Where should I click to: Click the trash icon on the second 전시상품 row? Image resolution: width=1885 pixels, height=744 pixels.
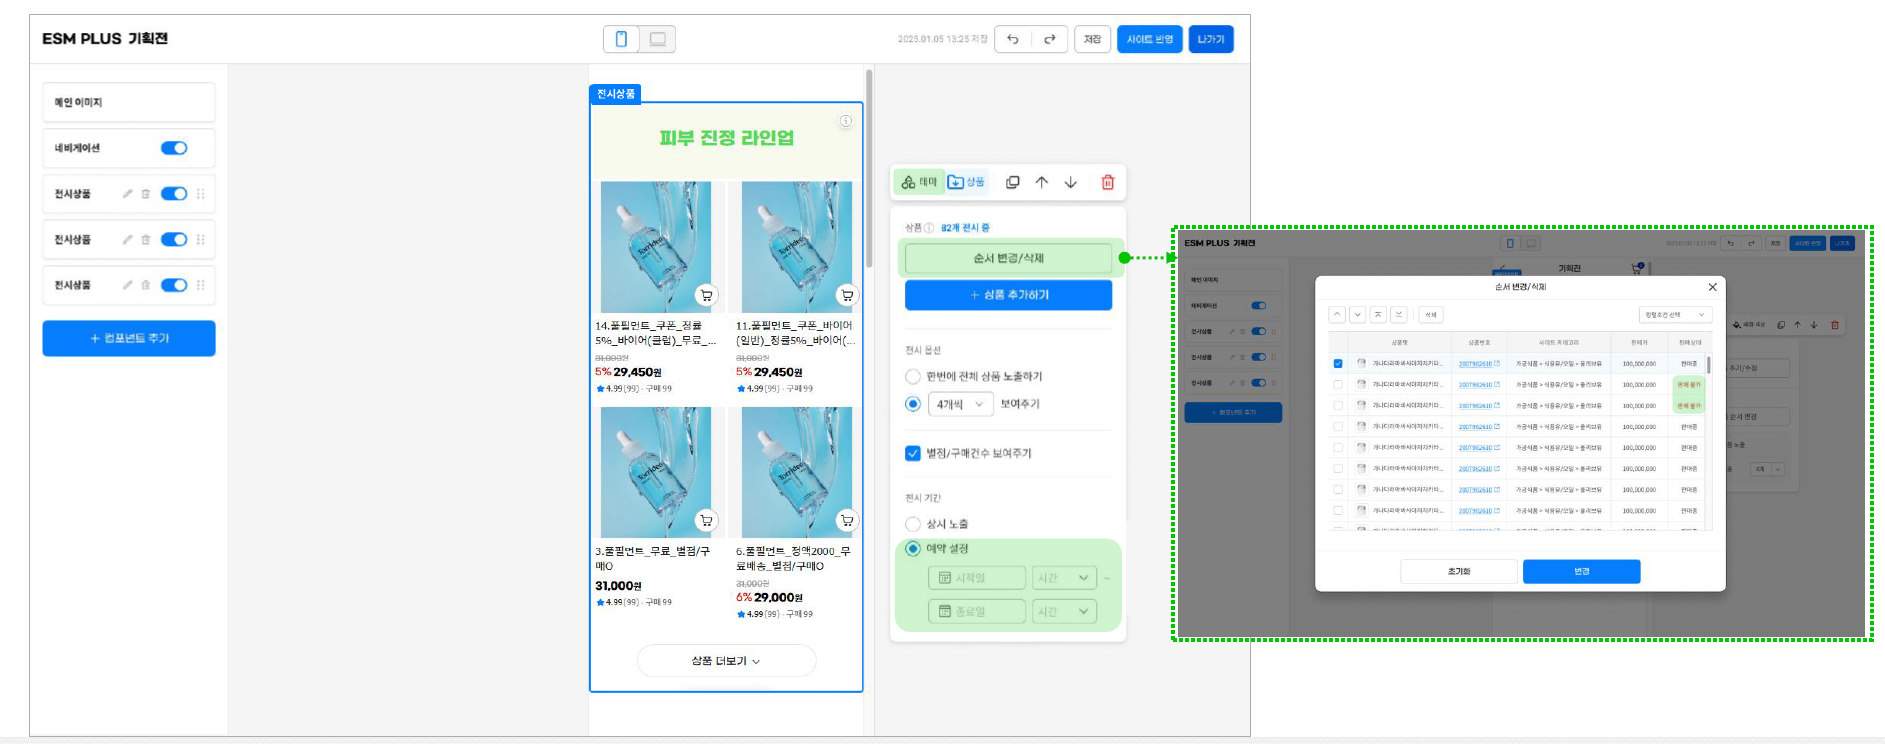(146, 240)
